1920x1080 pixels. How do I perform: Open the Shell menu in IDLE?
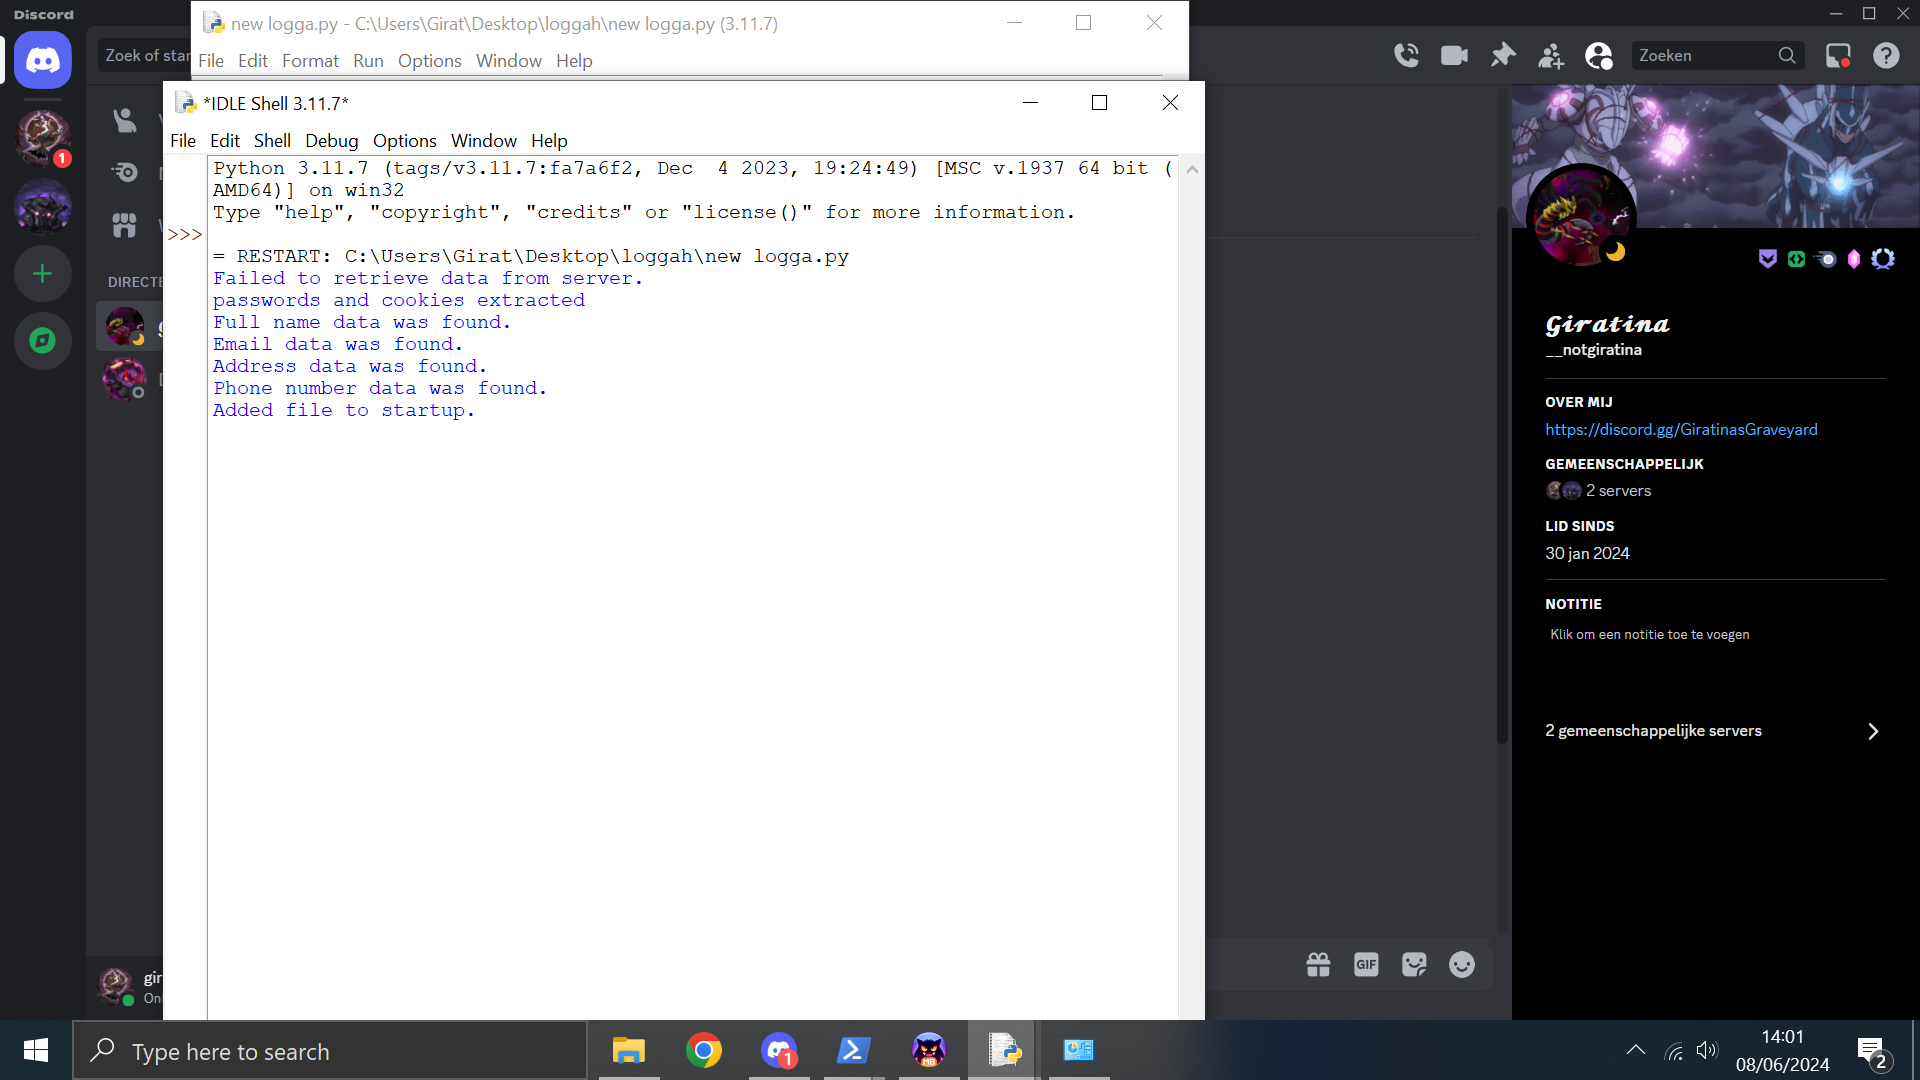click(x=272, y=141)
